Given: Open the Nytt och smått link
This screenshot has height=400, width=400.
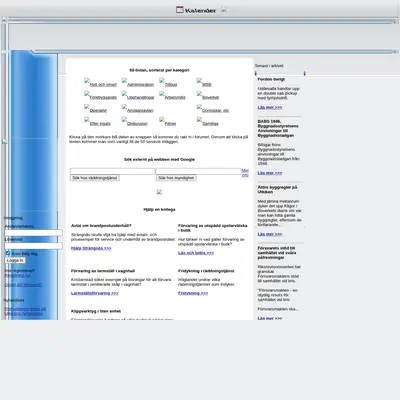Looking at the screenshot, I should (103, 85).
